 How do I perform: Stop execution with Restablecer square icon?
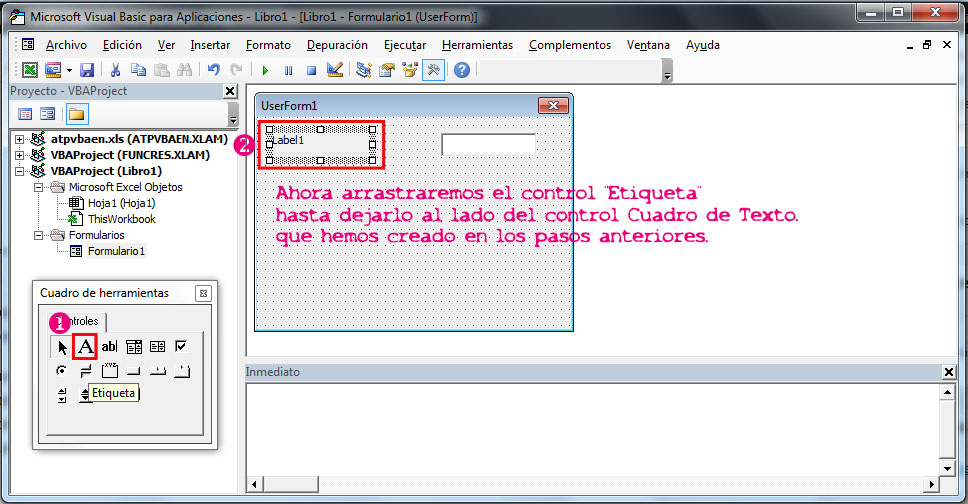click(x=311, y=70)
